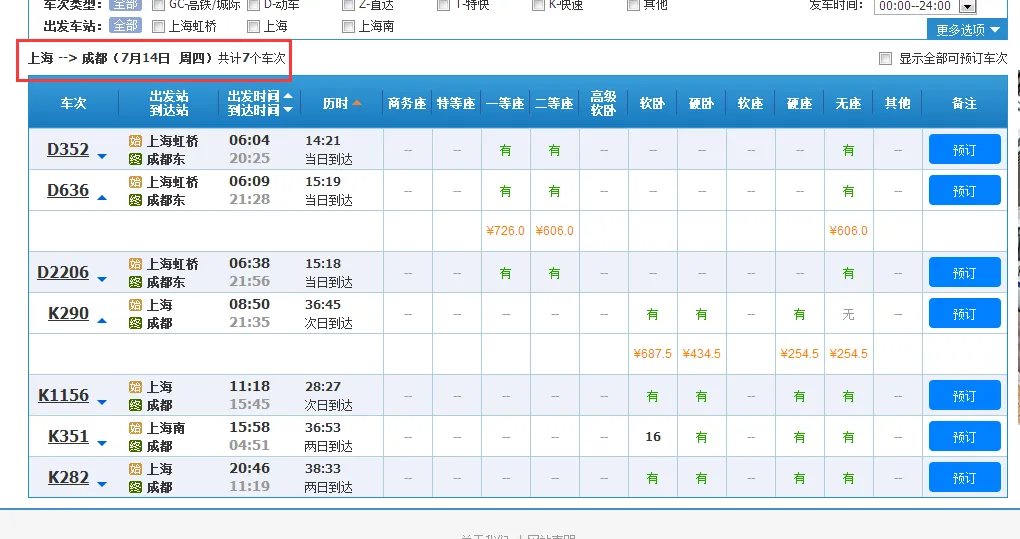Check 上海虹桥 departure station
Viewport: 1020px width, 539px height.
coord(158,26)
